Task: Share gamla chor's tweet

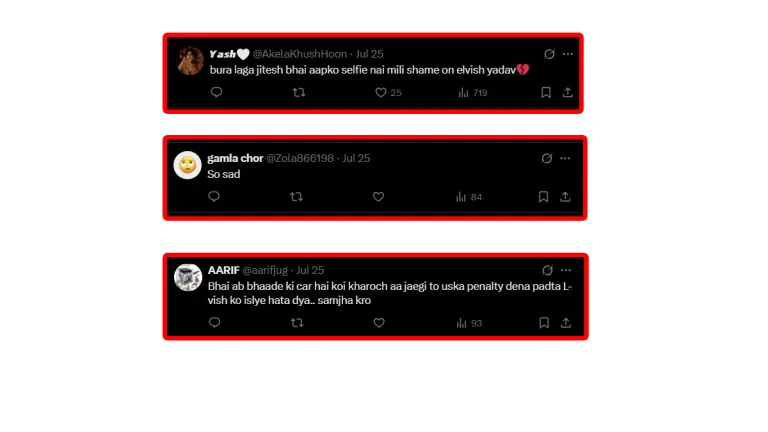Action: click(565, 197)
